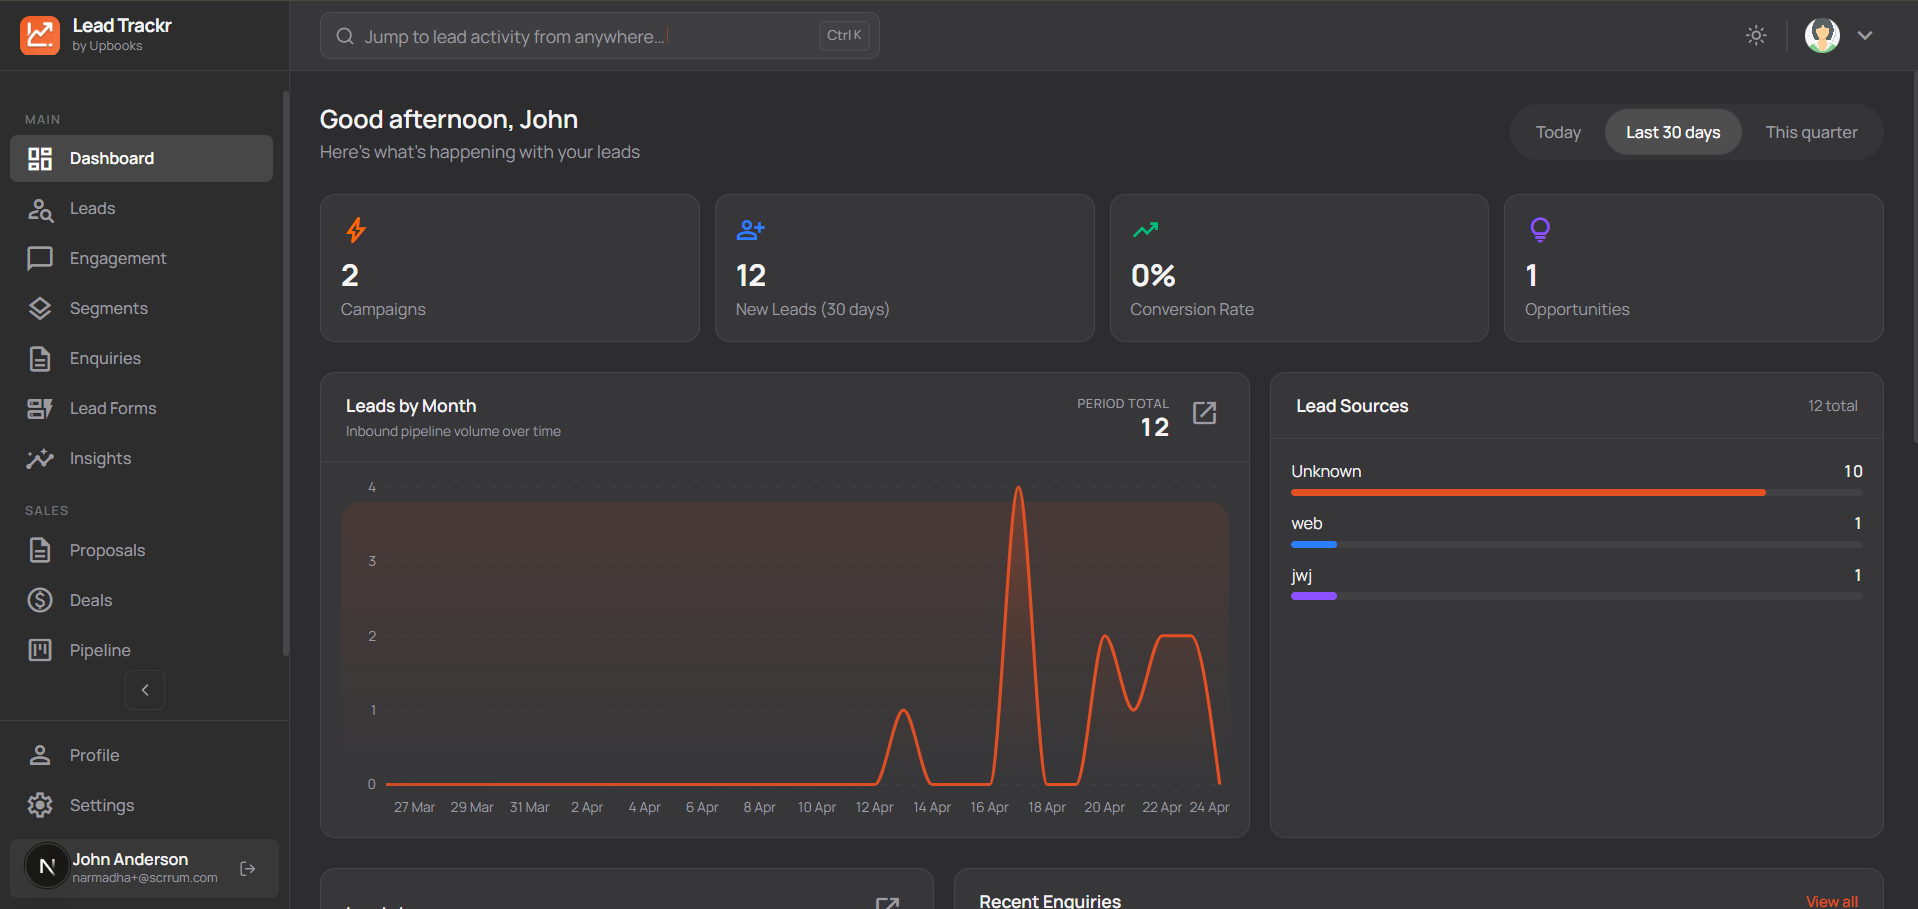Select Last 30 days range
This screenshot has width=1918, height=909.
[x=1673, y=132]
